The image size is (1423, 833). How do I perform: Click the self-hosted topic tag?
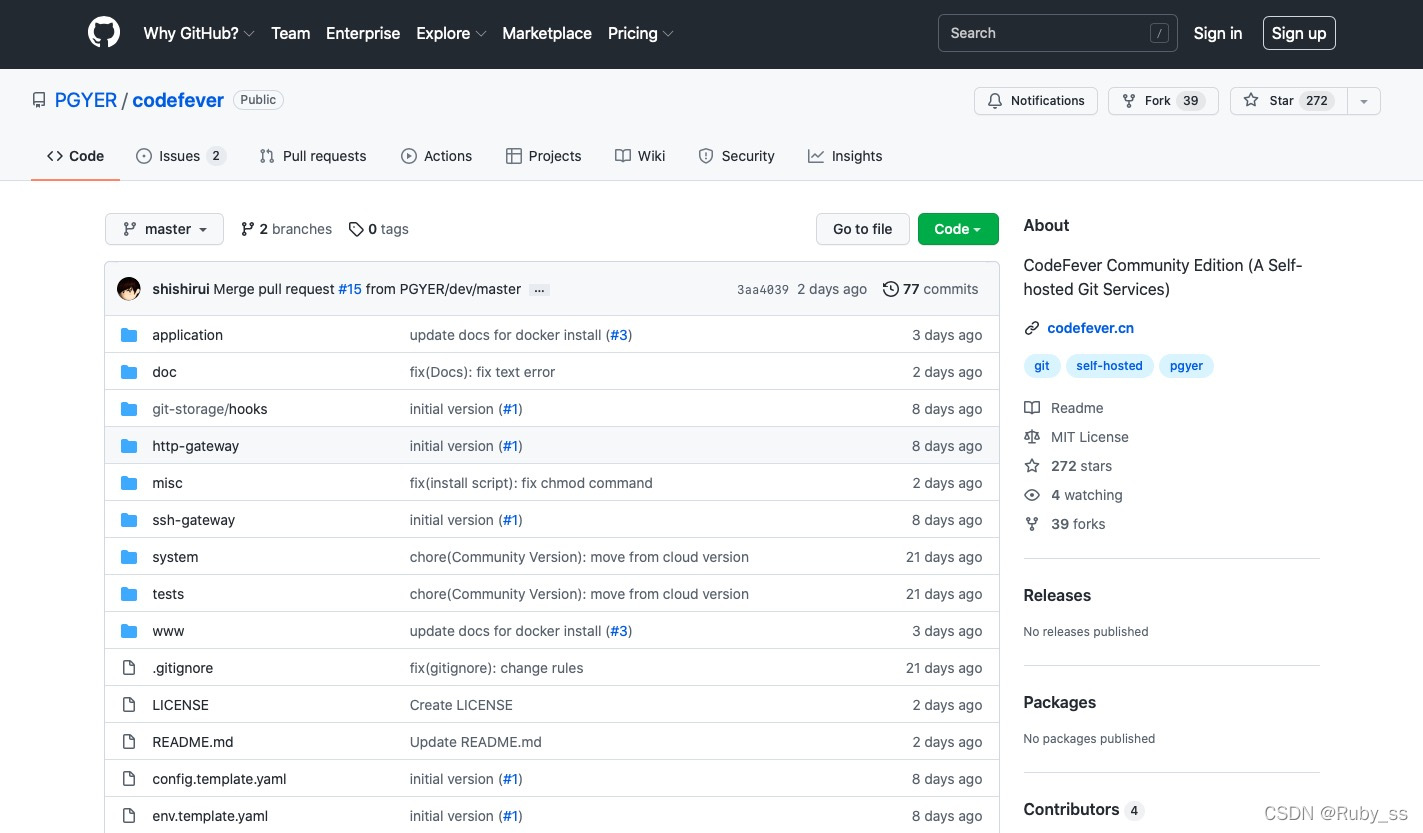1109,366
